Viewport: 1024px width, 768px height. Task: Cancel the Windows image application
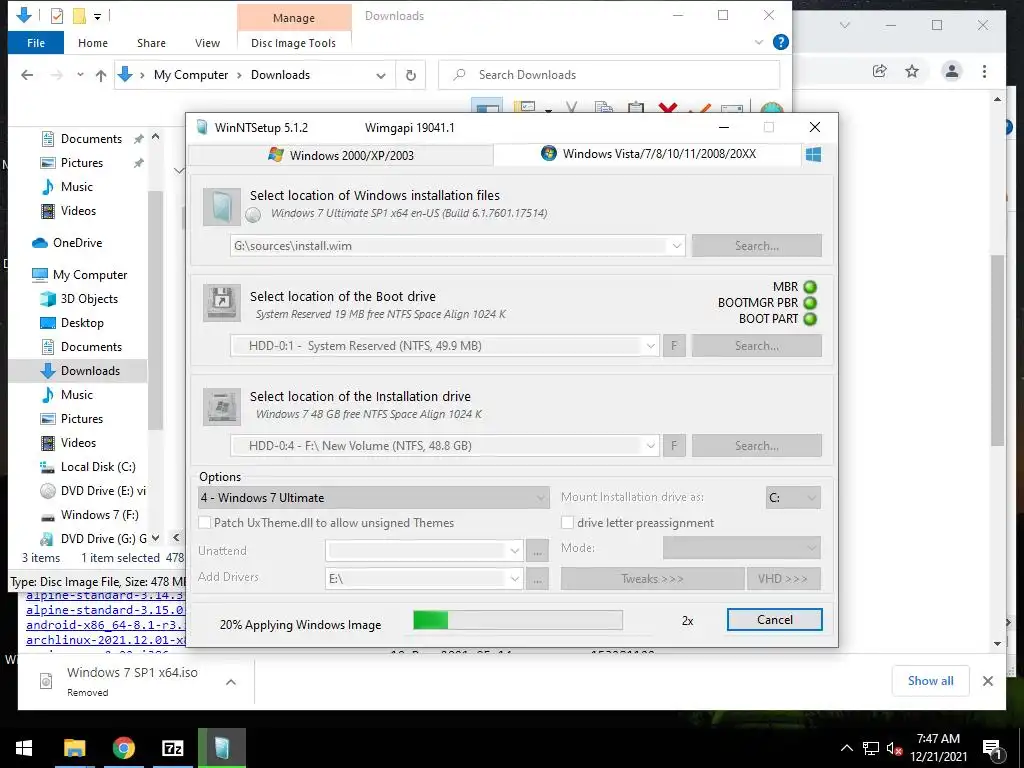(775, 620)
